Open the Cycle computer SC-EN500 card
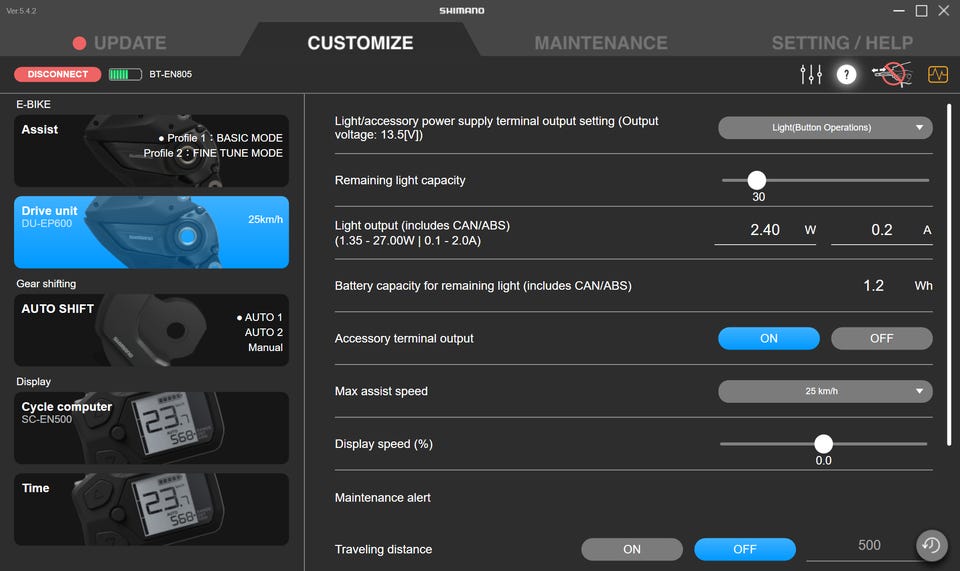 [151, 428]
